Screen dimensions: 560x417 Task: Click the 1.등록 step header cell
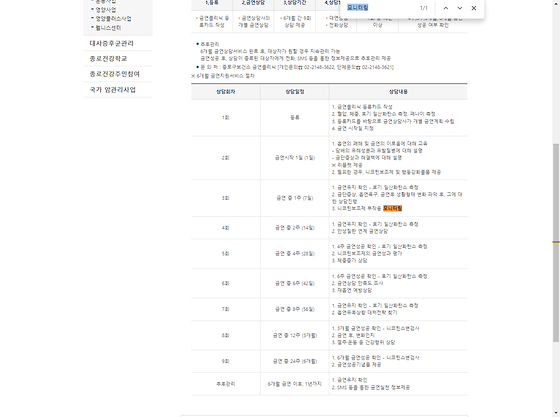point(212,4)
